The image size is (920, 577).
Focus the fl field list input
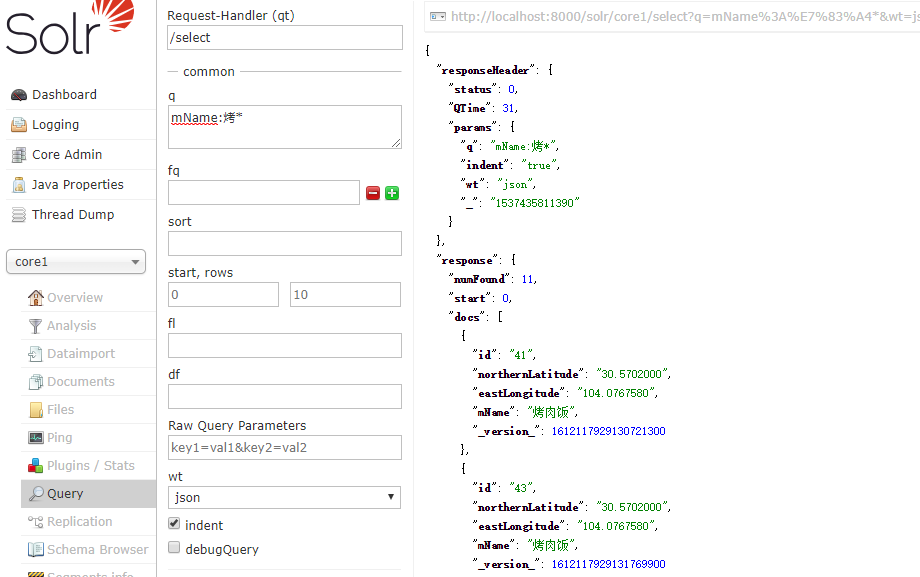point(285,346)
